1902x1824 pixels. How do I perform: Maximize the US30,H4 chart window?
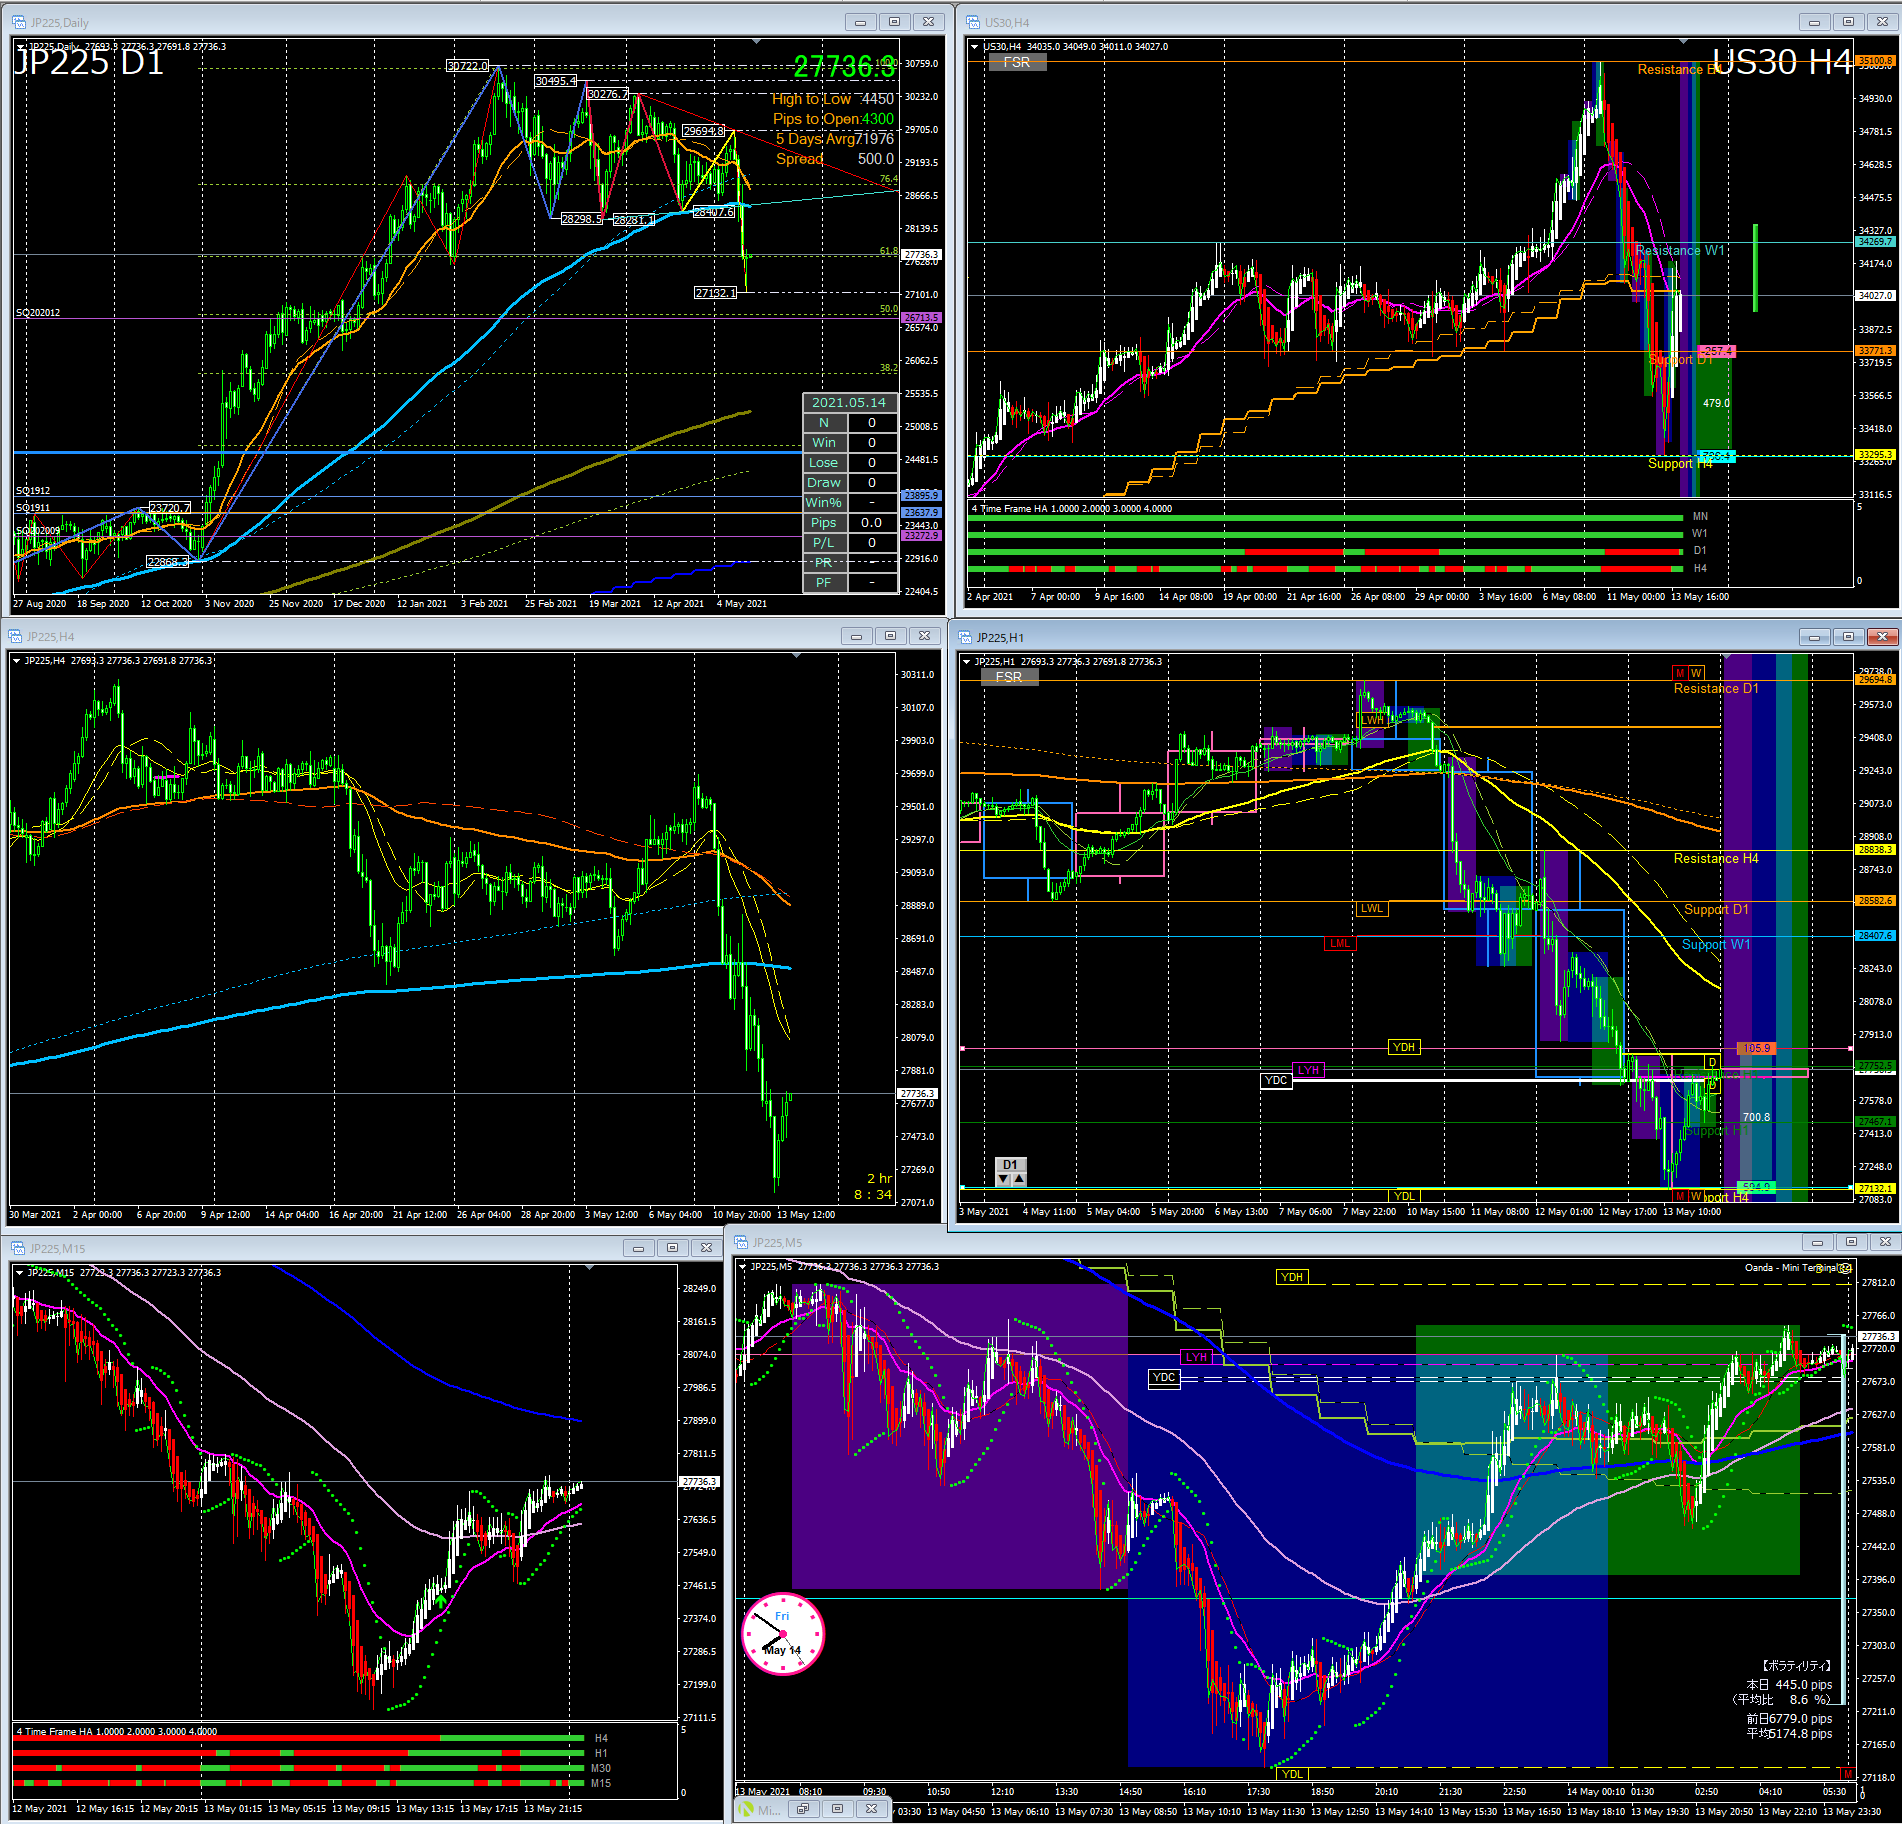coord(1848,21)
